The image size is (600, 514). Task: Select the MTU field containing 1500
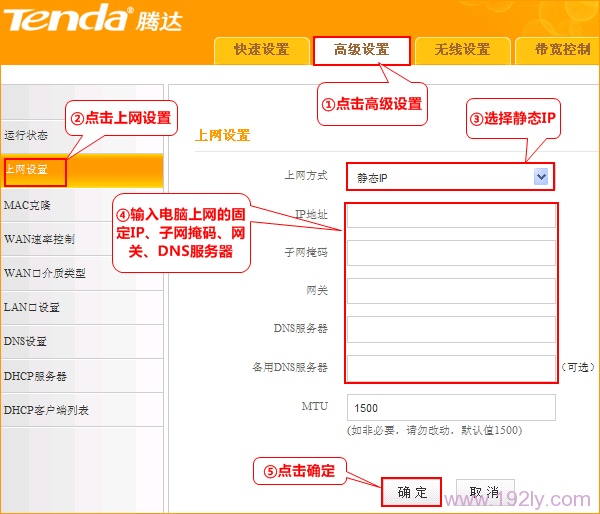pos(451,408)
